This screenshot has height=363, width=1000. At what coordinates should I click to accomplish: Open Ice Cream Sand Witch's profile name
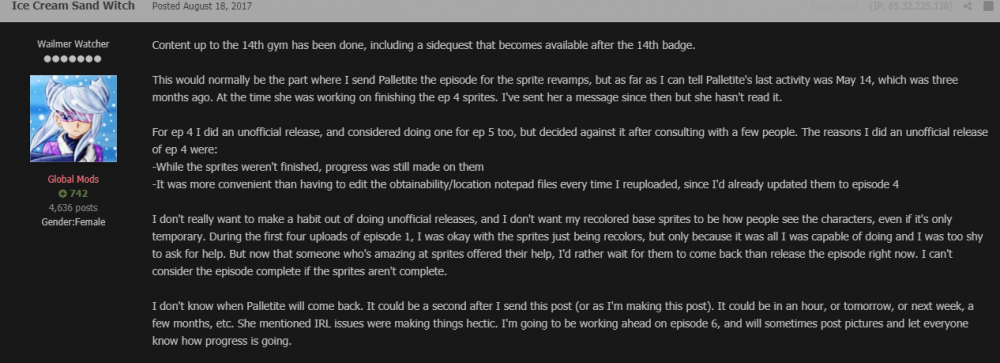73,6
